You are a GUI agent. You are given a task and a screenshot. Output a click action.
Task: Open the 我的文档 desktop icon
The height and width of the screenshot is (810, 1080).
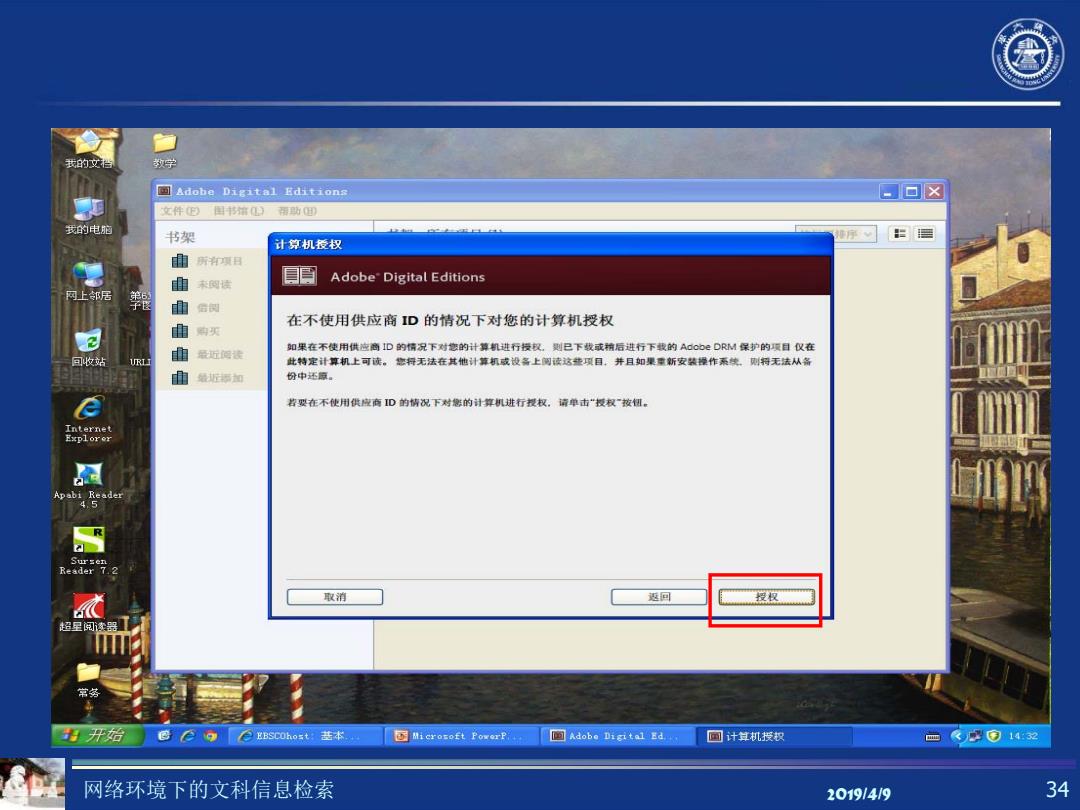point(88,149)
